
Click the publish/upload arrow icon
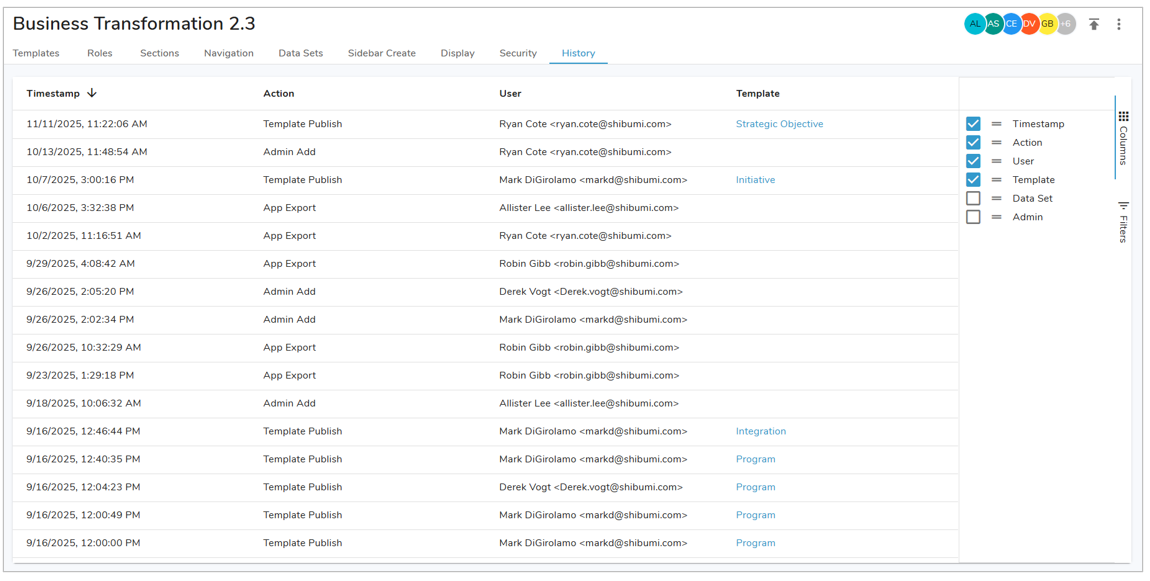coord(1094,24)
